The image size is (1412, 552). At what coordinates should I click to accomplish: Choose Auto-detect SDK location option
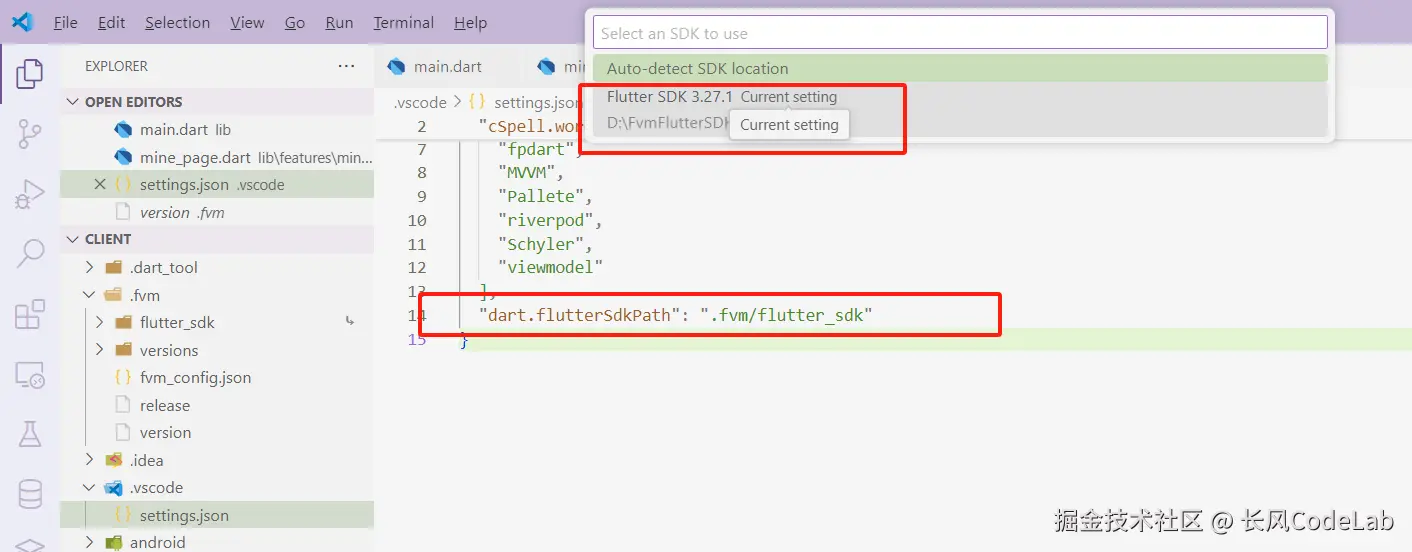tap(960, 68)
